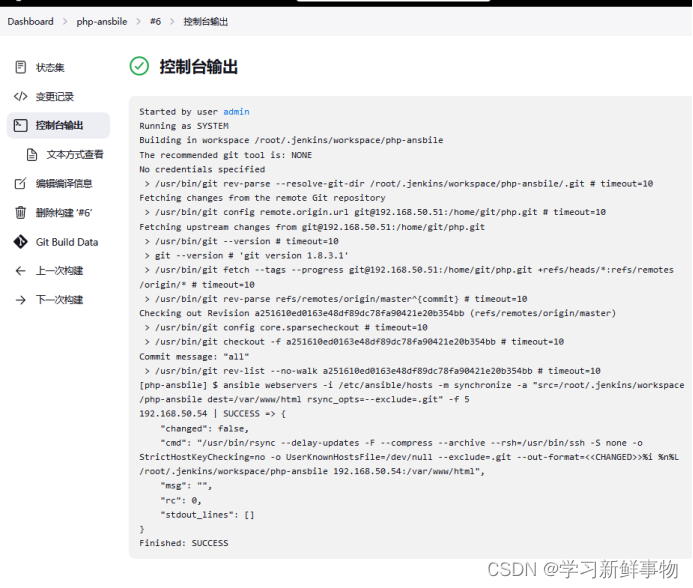The height and width of the screenshot is (588, 693).
Task: Click the 编辑编译信息 edit pencil icon
Action: coord(20,183)
